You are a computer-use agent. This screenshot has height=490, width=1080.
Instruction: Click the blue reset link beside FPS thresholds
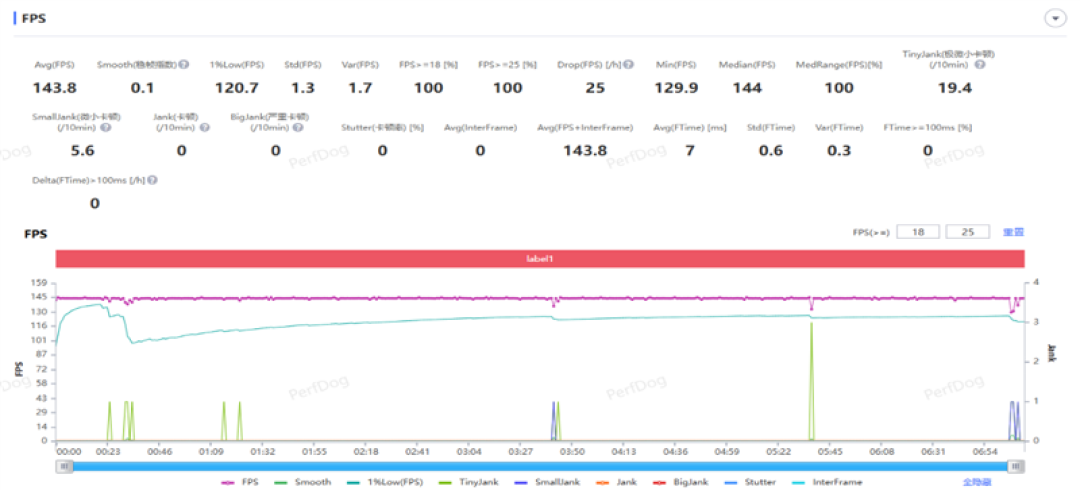tap(1012, 232)
